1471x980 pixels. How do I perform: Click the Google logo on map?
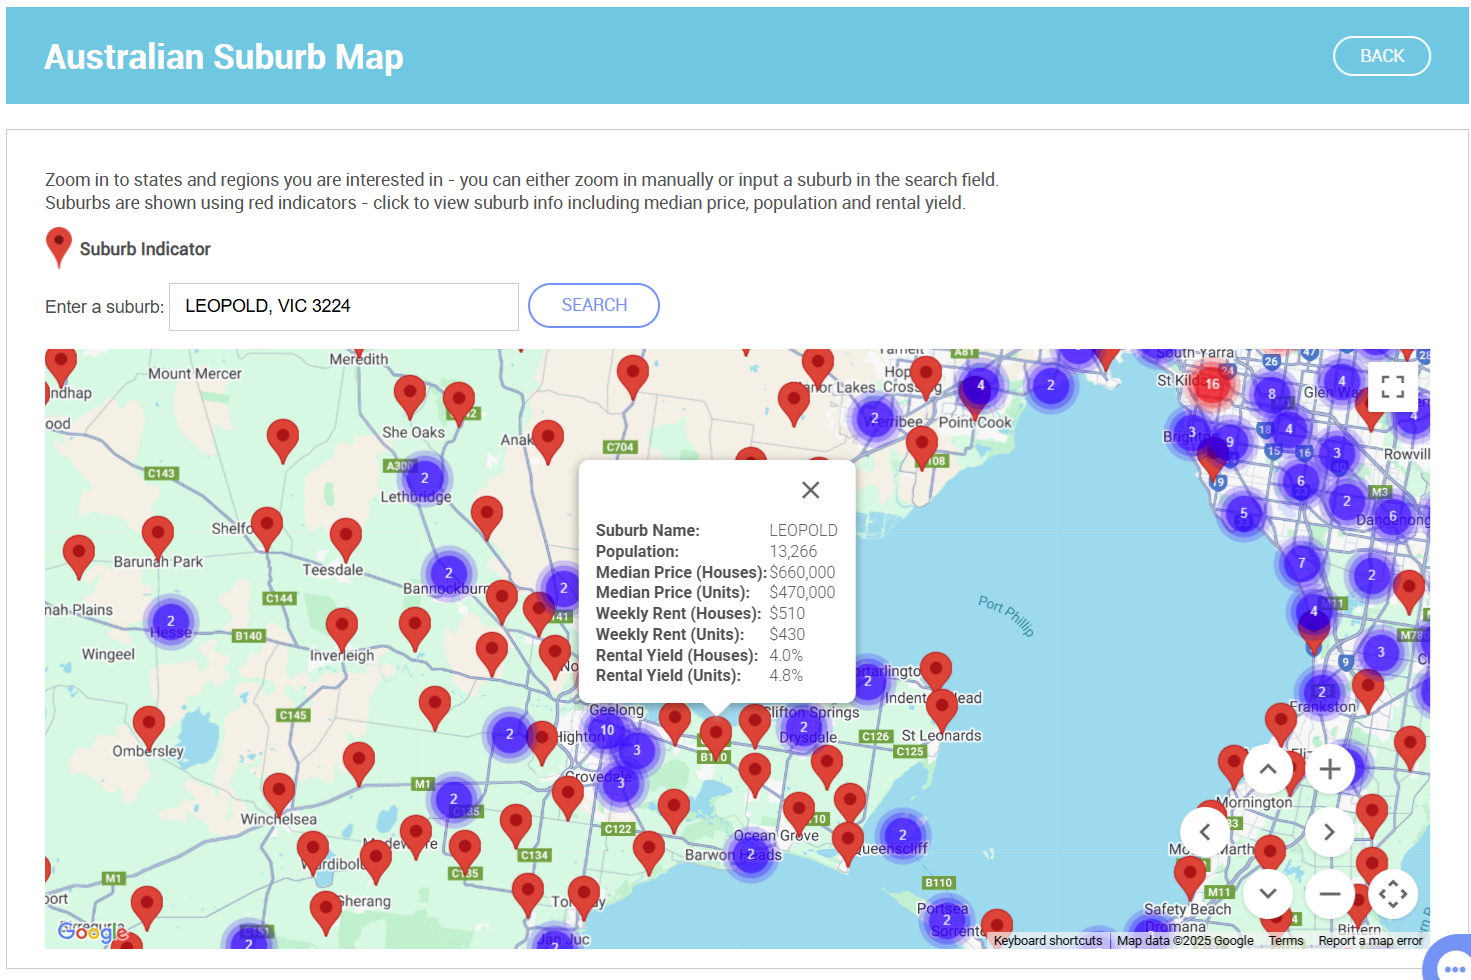pos(92,932)
